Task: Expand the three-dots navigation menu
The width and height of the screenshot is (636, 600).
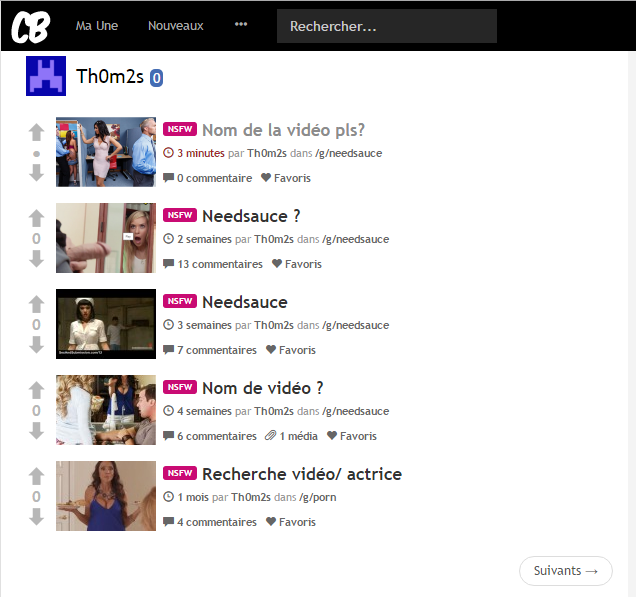Action: click(241, 25)
